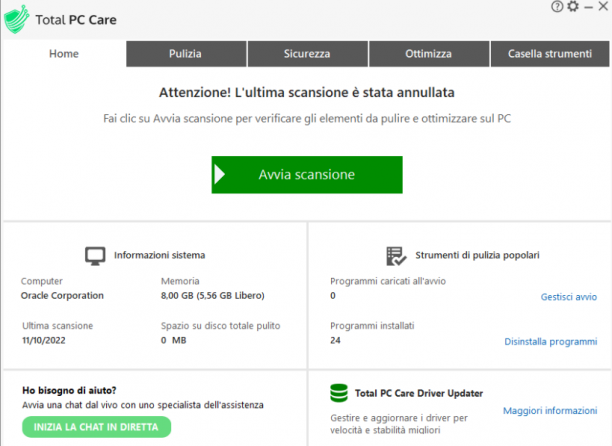Screen dimensions: 612x446
Task: Open the help question mark icon
Action: tap(557, 7)
